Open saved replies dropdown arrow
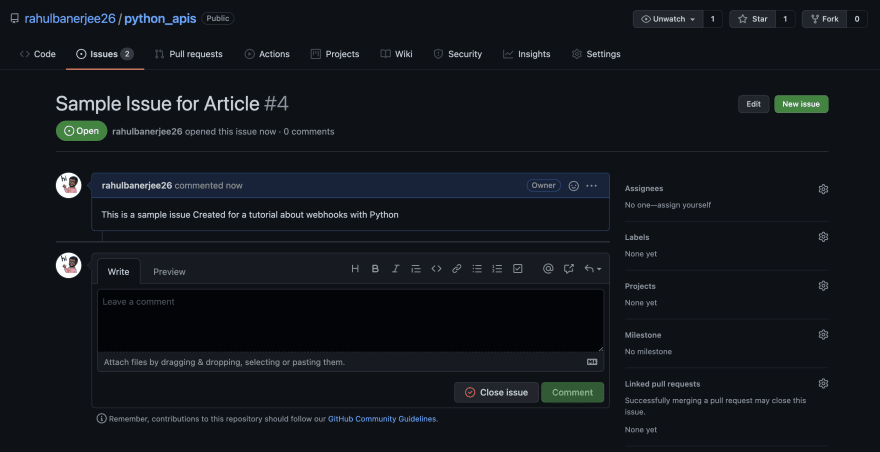 click(593, 269)
